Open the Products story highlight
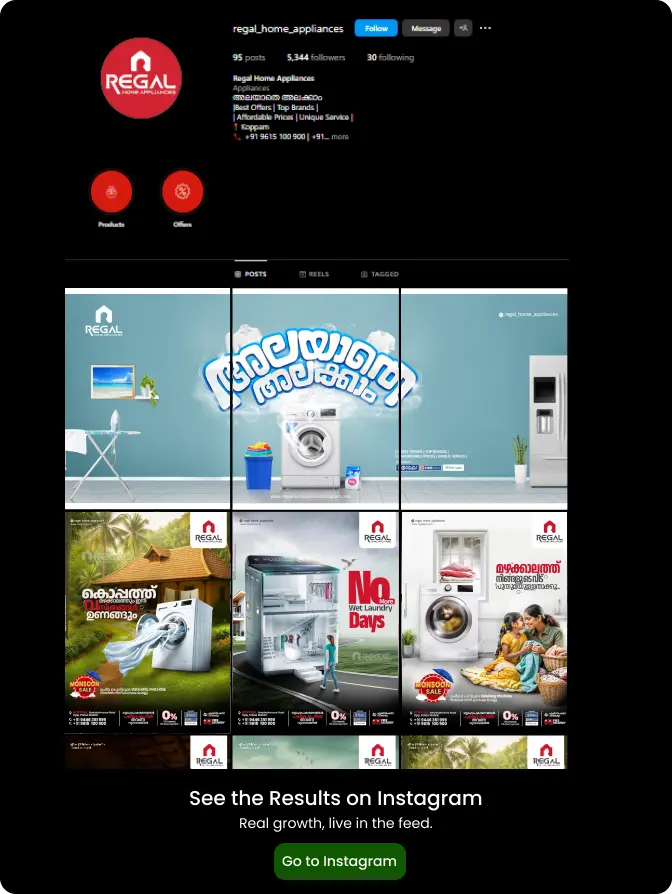This screenshot has height=894, width=672. [112, 192]
